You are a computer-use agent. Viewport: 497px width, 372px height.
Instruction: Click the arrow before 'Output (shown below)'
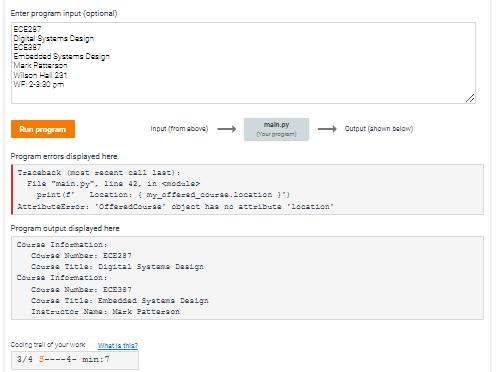[x=327, y=129]
